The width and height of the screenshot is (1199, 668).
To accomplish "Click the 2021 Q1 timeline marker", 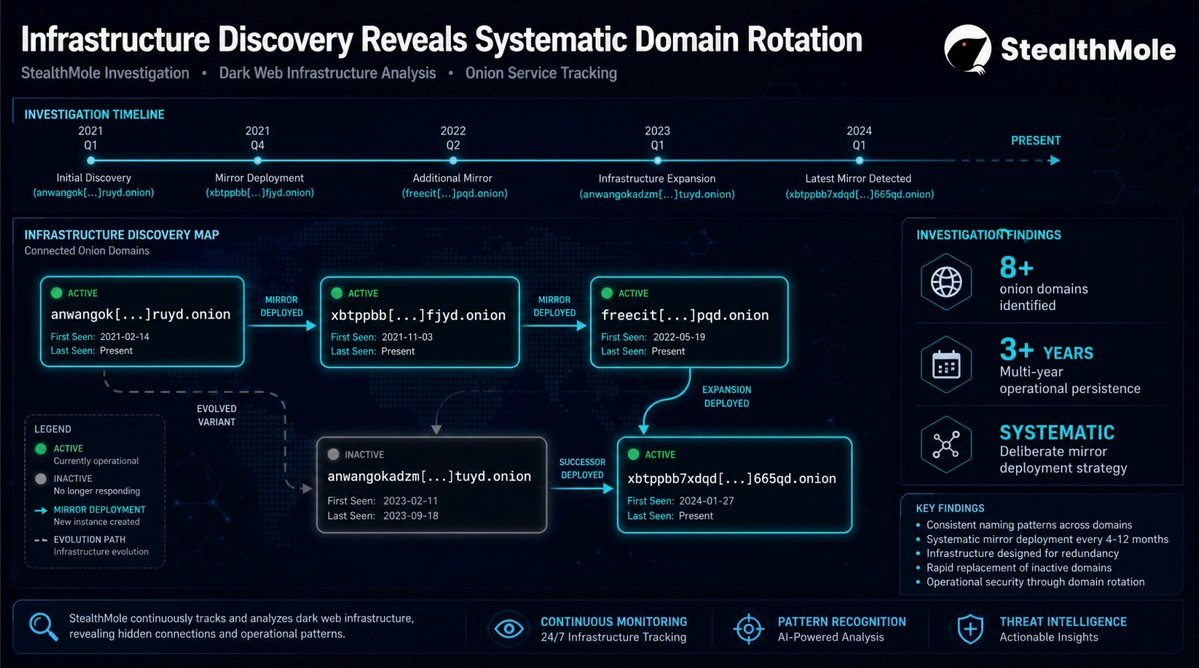I will (x=91, y=161).
